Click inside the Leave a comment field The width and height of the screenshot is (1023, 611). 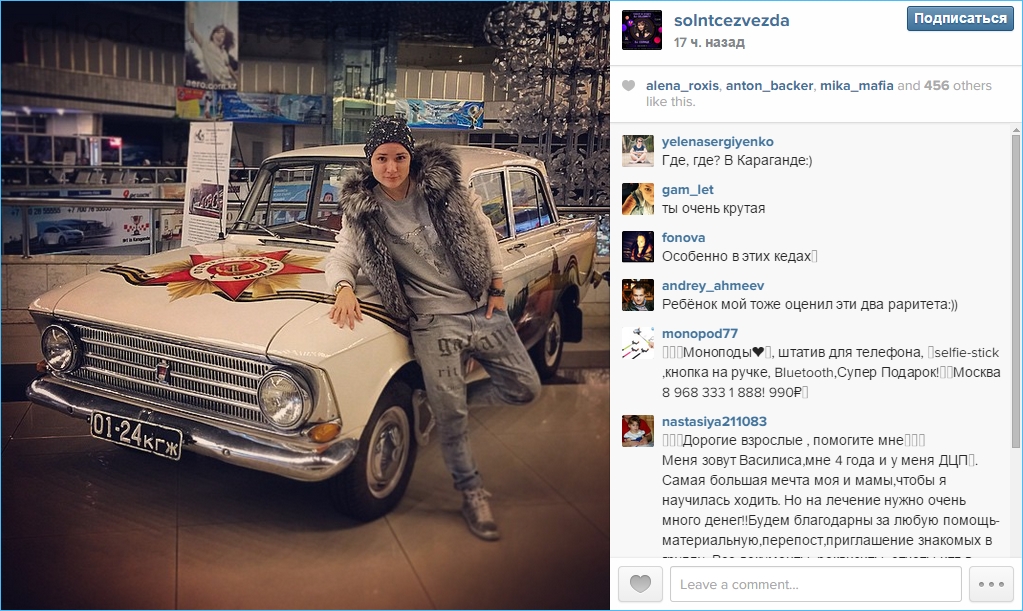tap(816, 584)
